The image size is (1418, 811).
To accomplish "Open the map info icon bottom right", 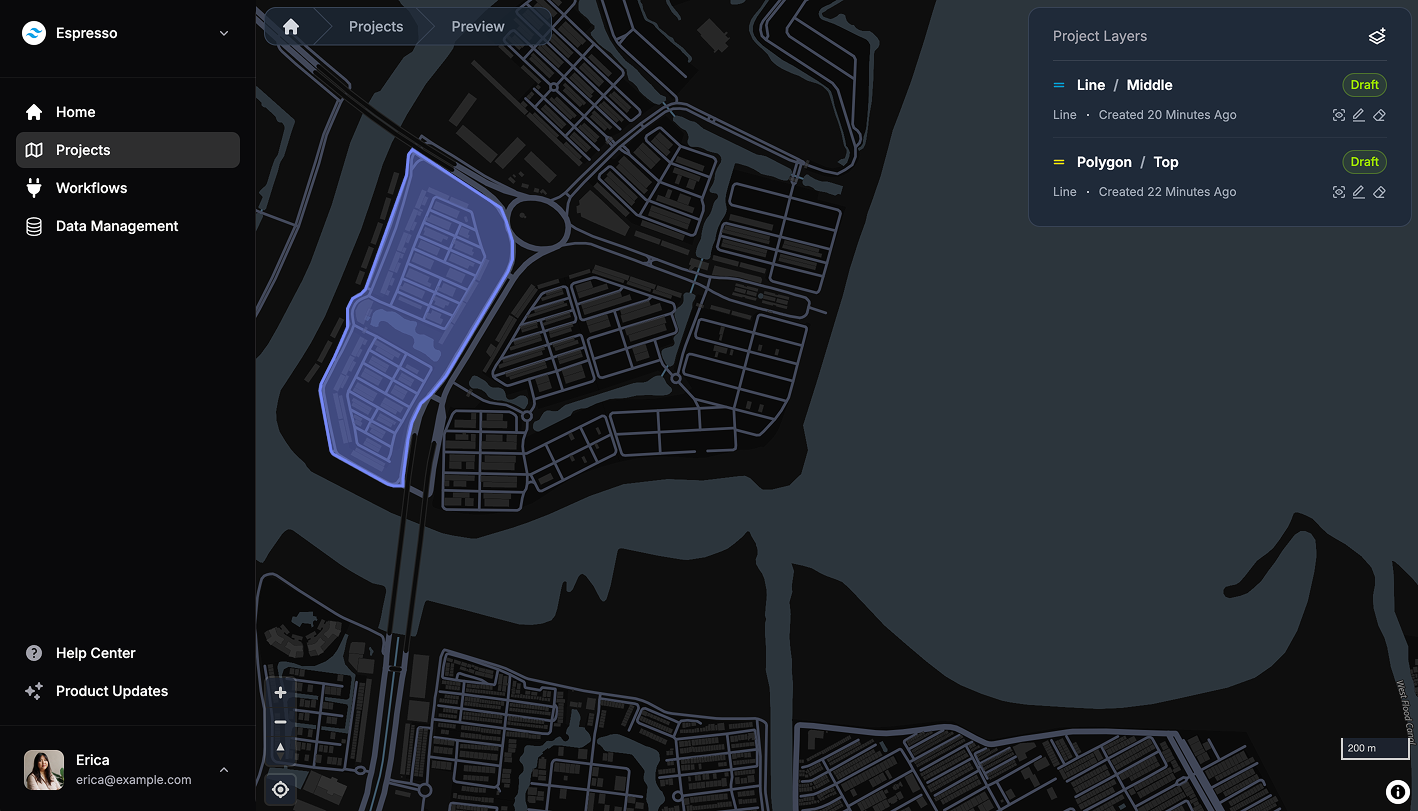I will pos(1397,790).
